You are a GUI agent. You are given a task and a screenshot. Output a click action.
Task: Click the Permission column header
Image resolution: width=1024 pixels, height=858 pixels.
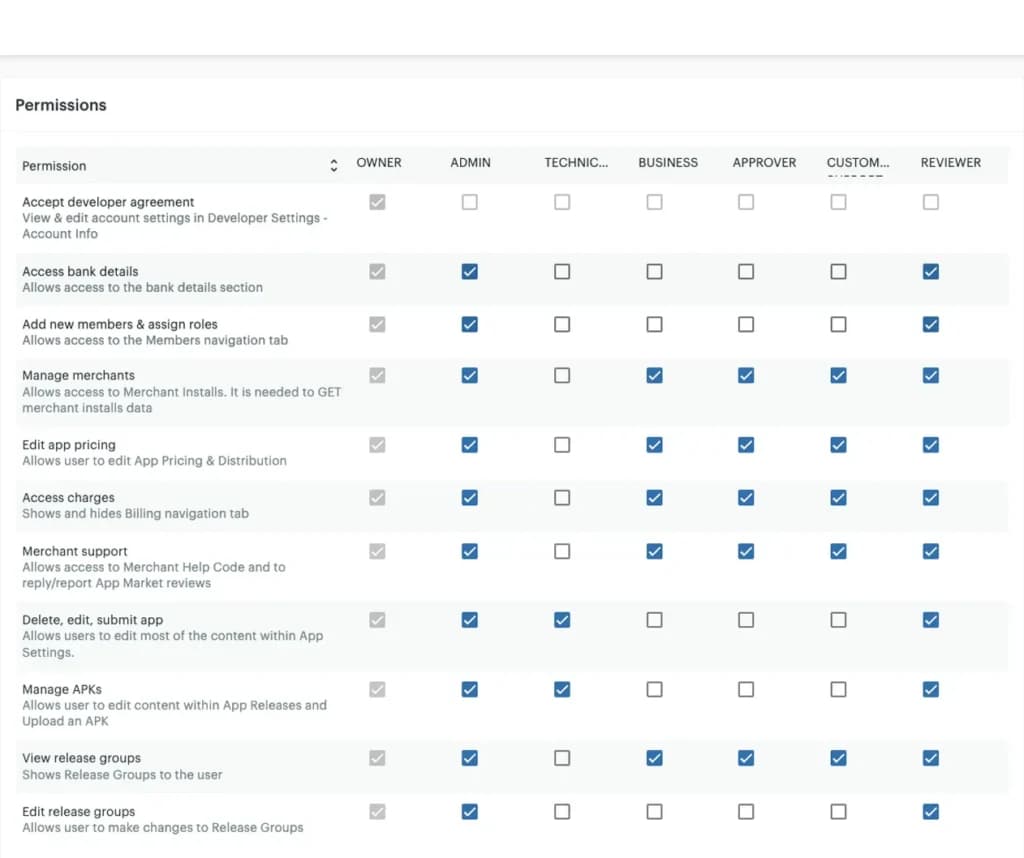tap(54, 166)
